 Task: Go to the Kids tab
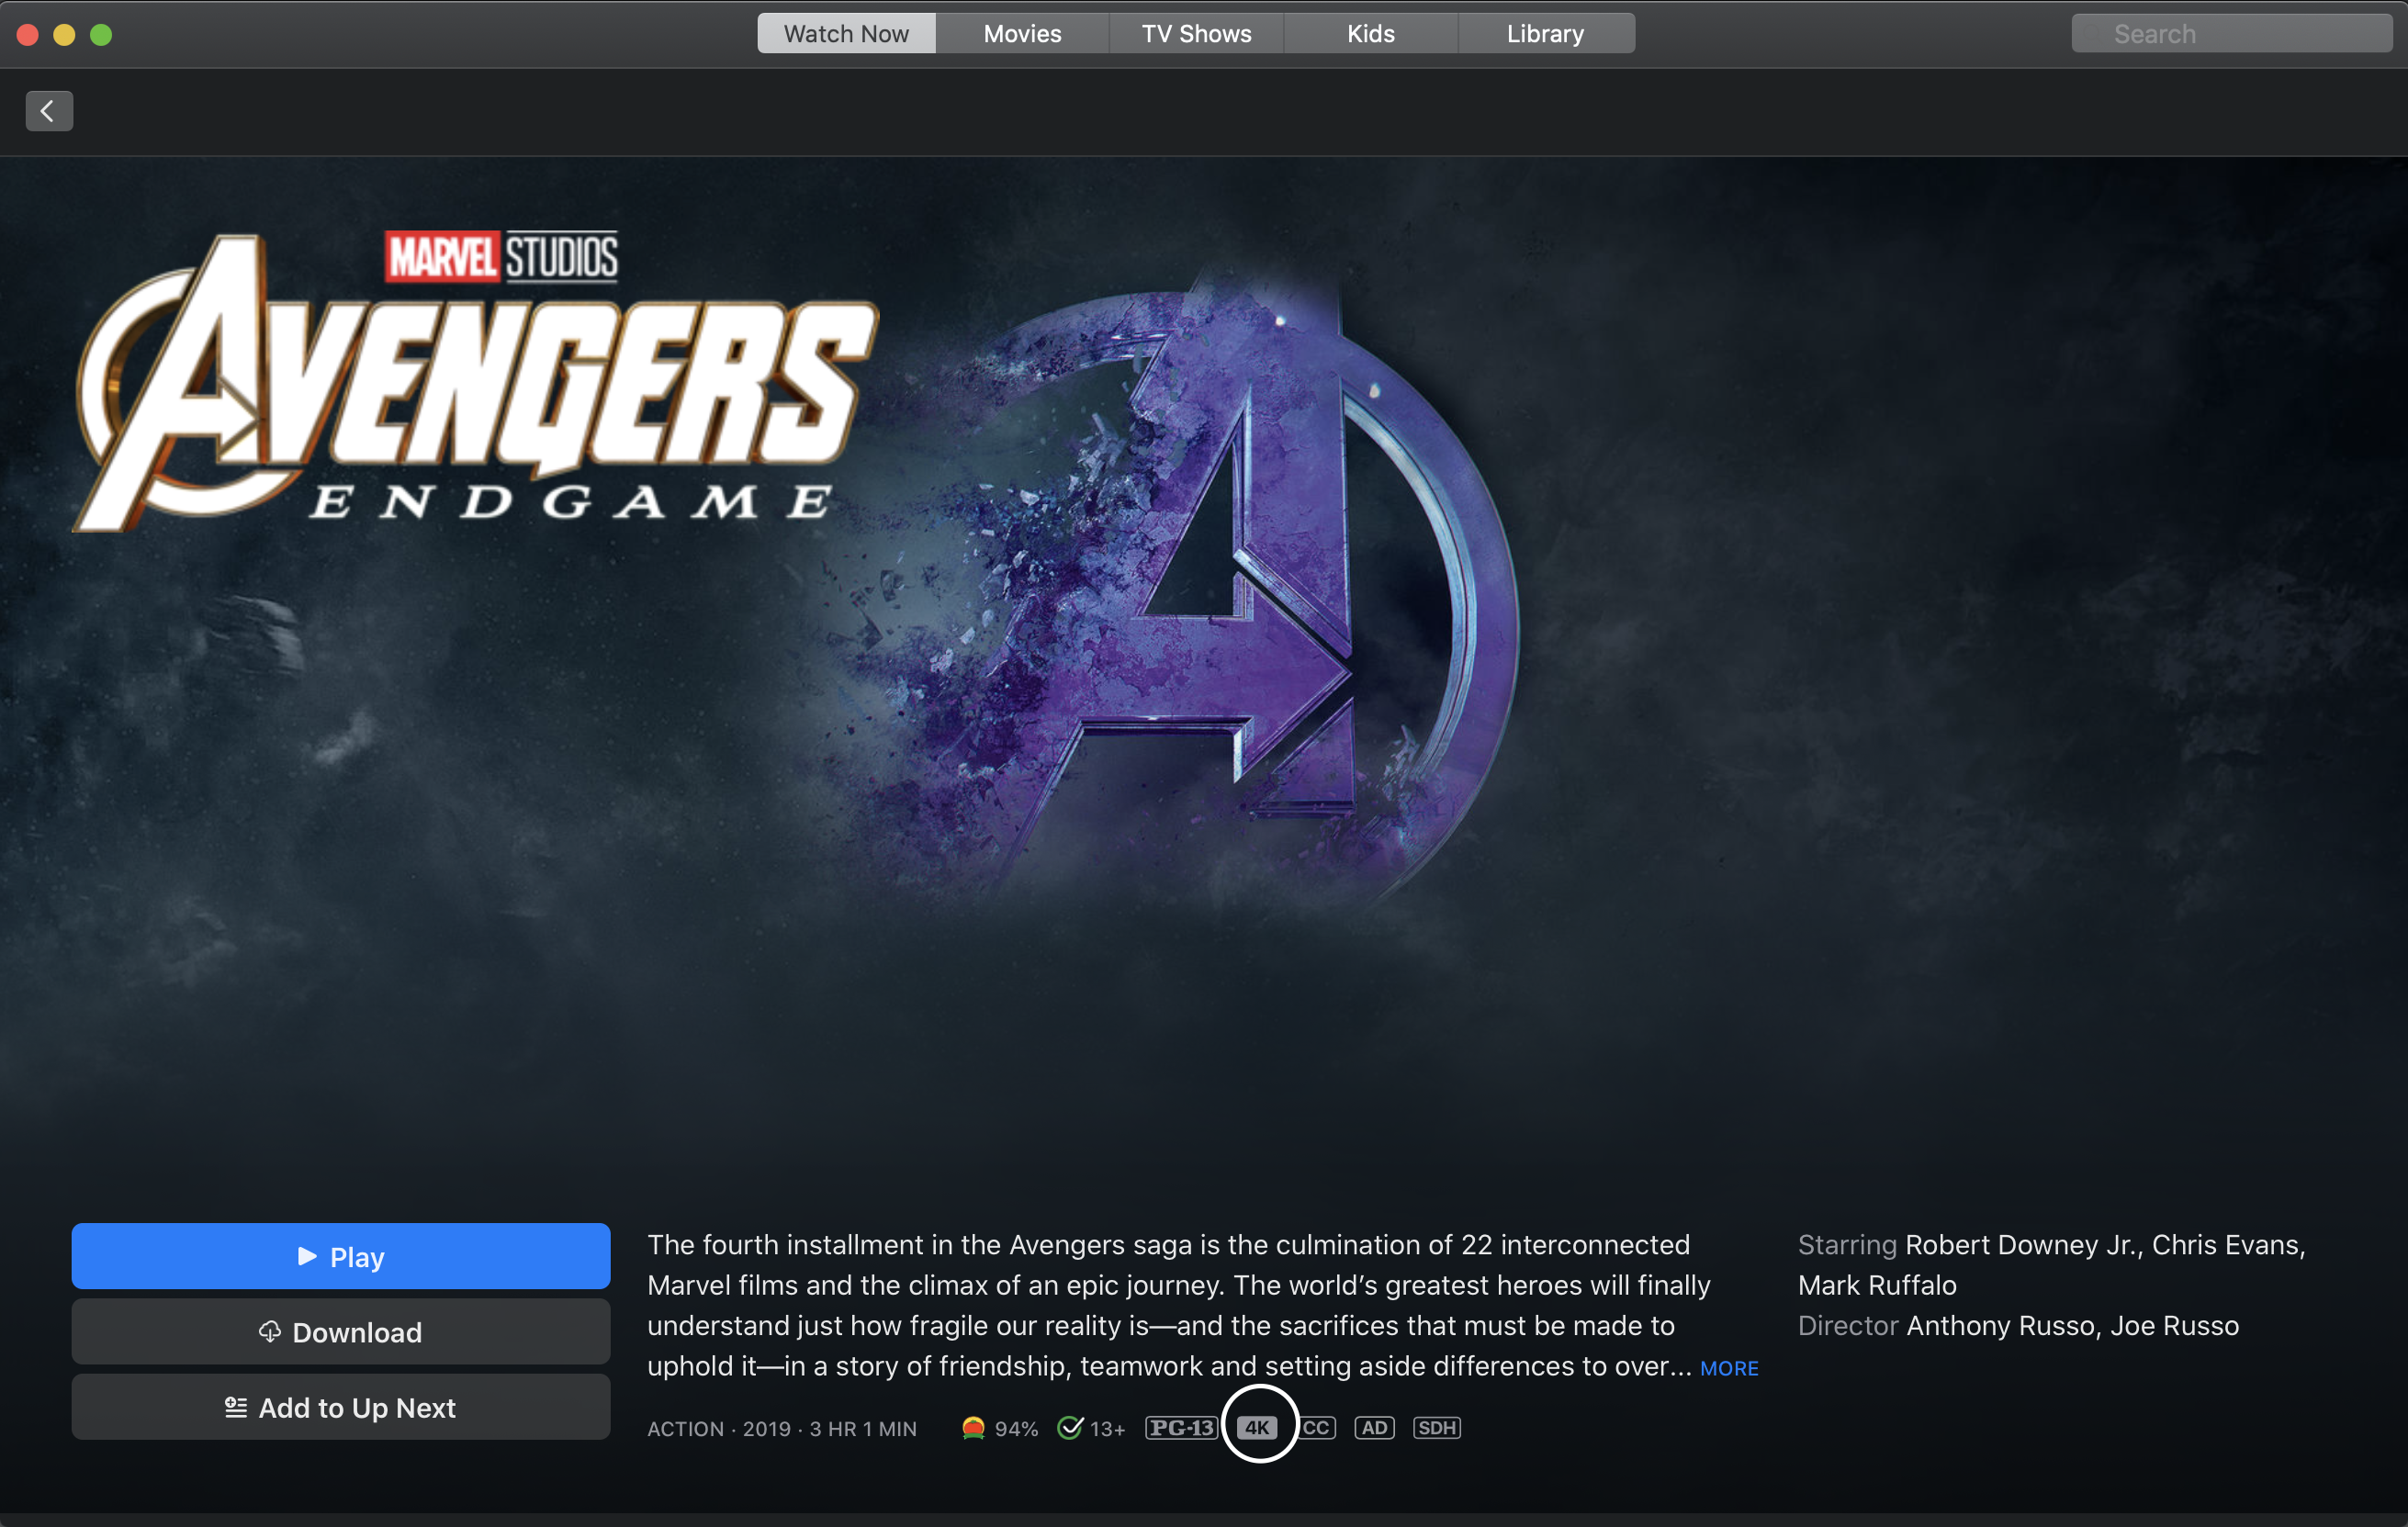click(1370, 34)
